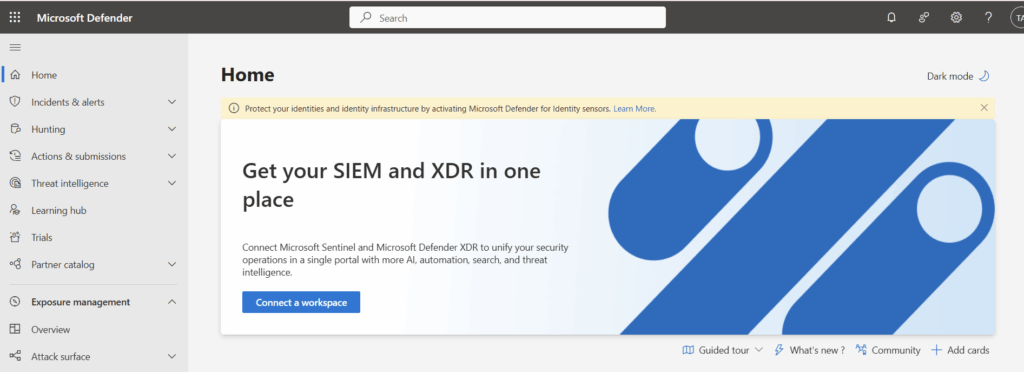
Task: Expand Partner catalog chevron
Action: point(172,264)
